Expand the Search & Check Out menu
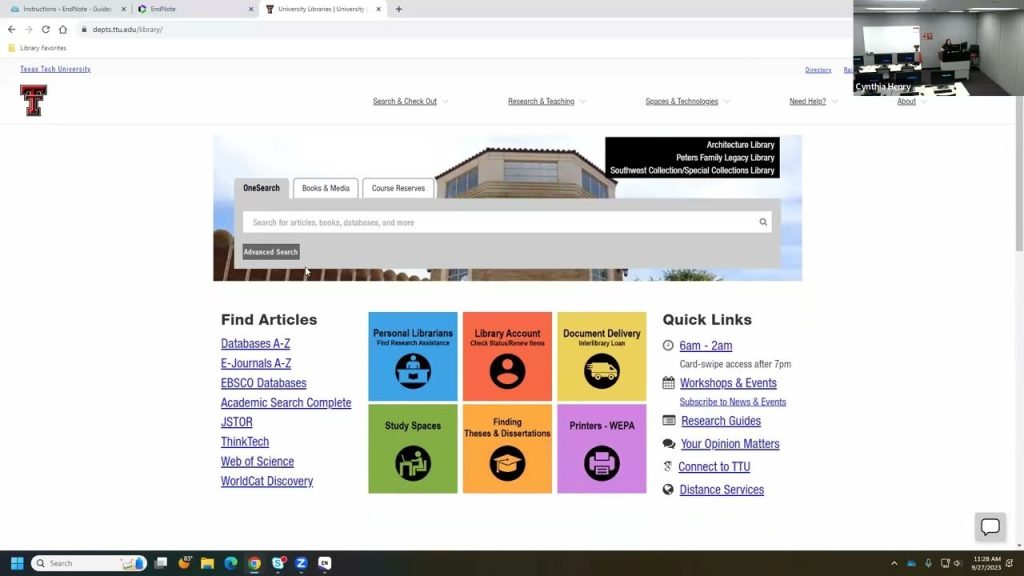Image resolution: width=1024 pixels, height=576 pixels. click(410, 101)
